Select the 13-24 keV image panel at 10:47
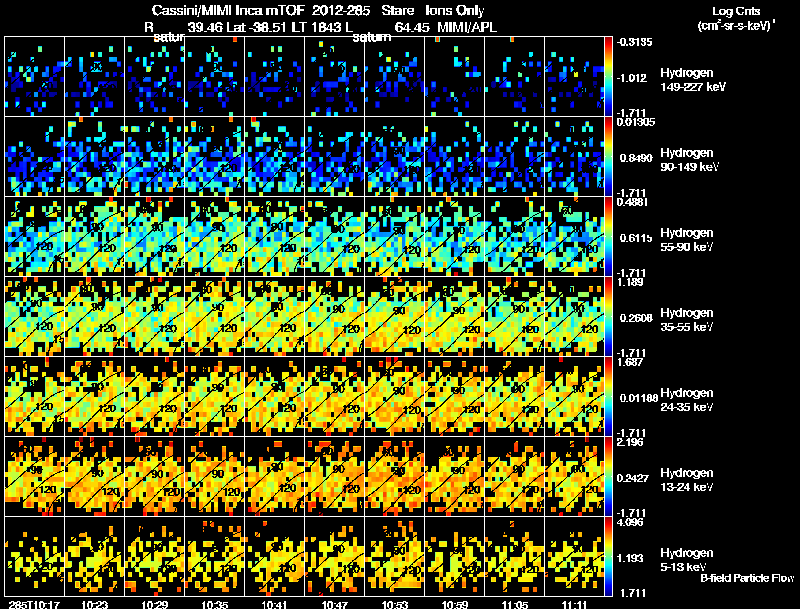This screenshot has width=800, height=609. (335, 477)
